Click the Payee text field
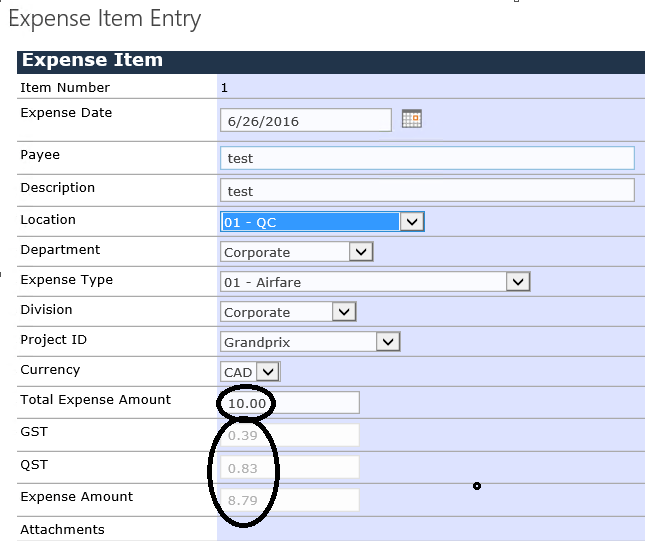Screen dimensions: 645x541 click(x=427, y=158)
